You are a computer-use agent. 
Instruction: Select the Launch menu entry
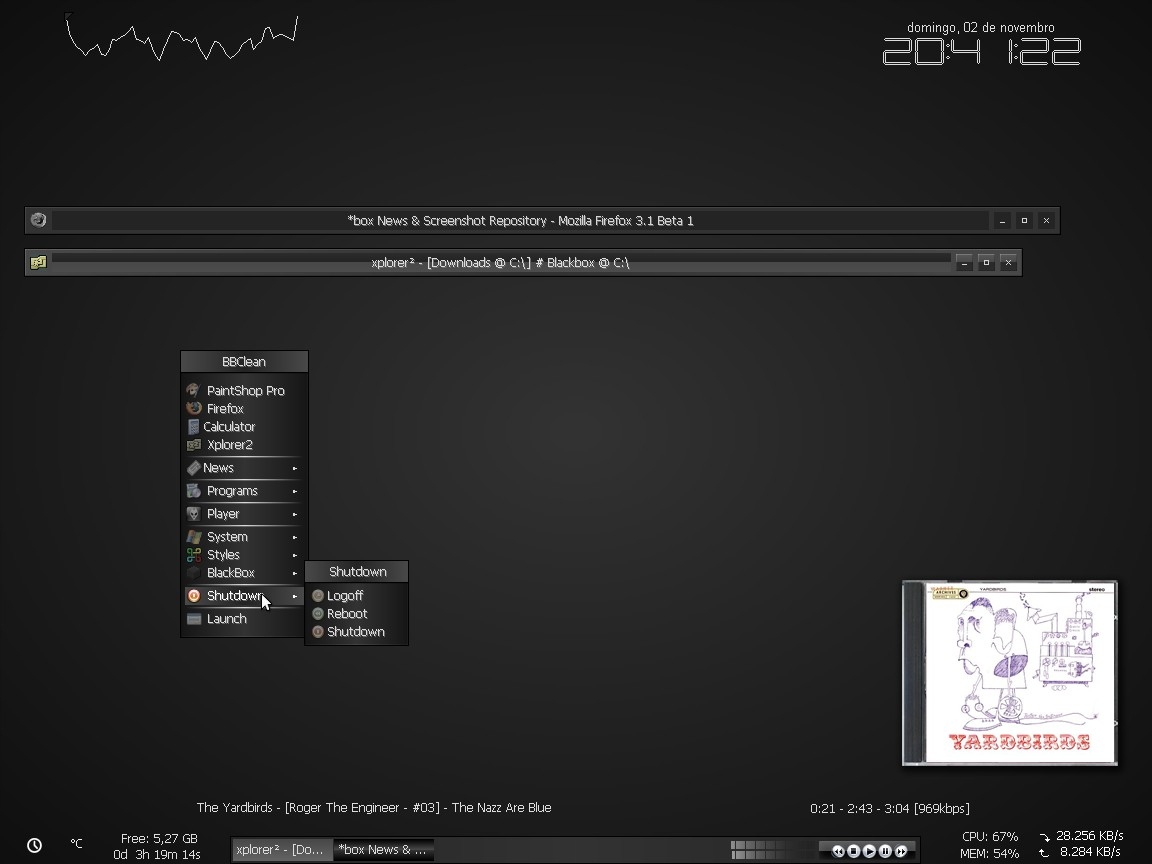tap(245, 619)
